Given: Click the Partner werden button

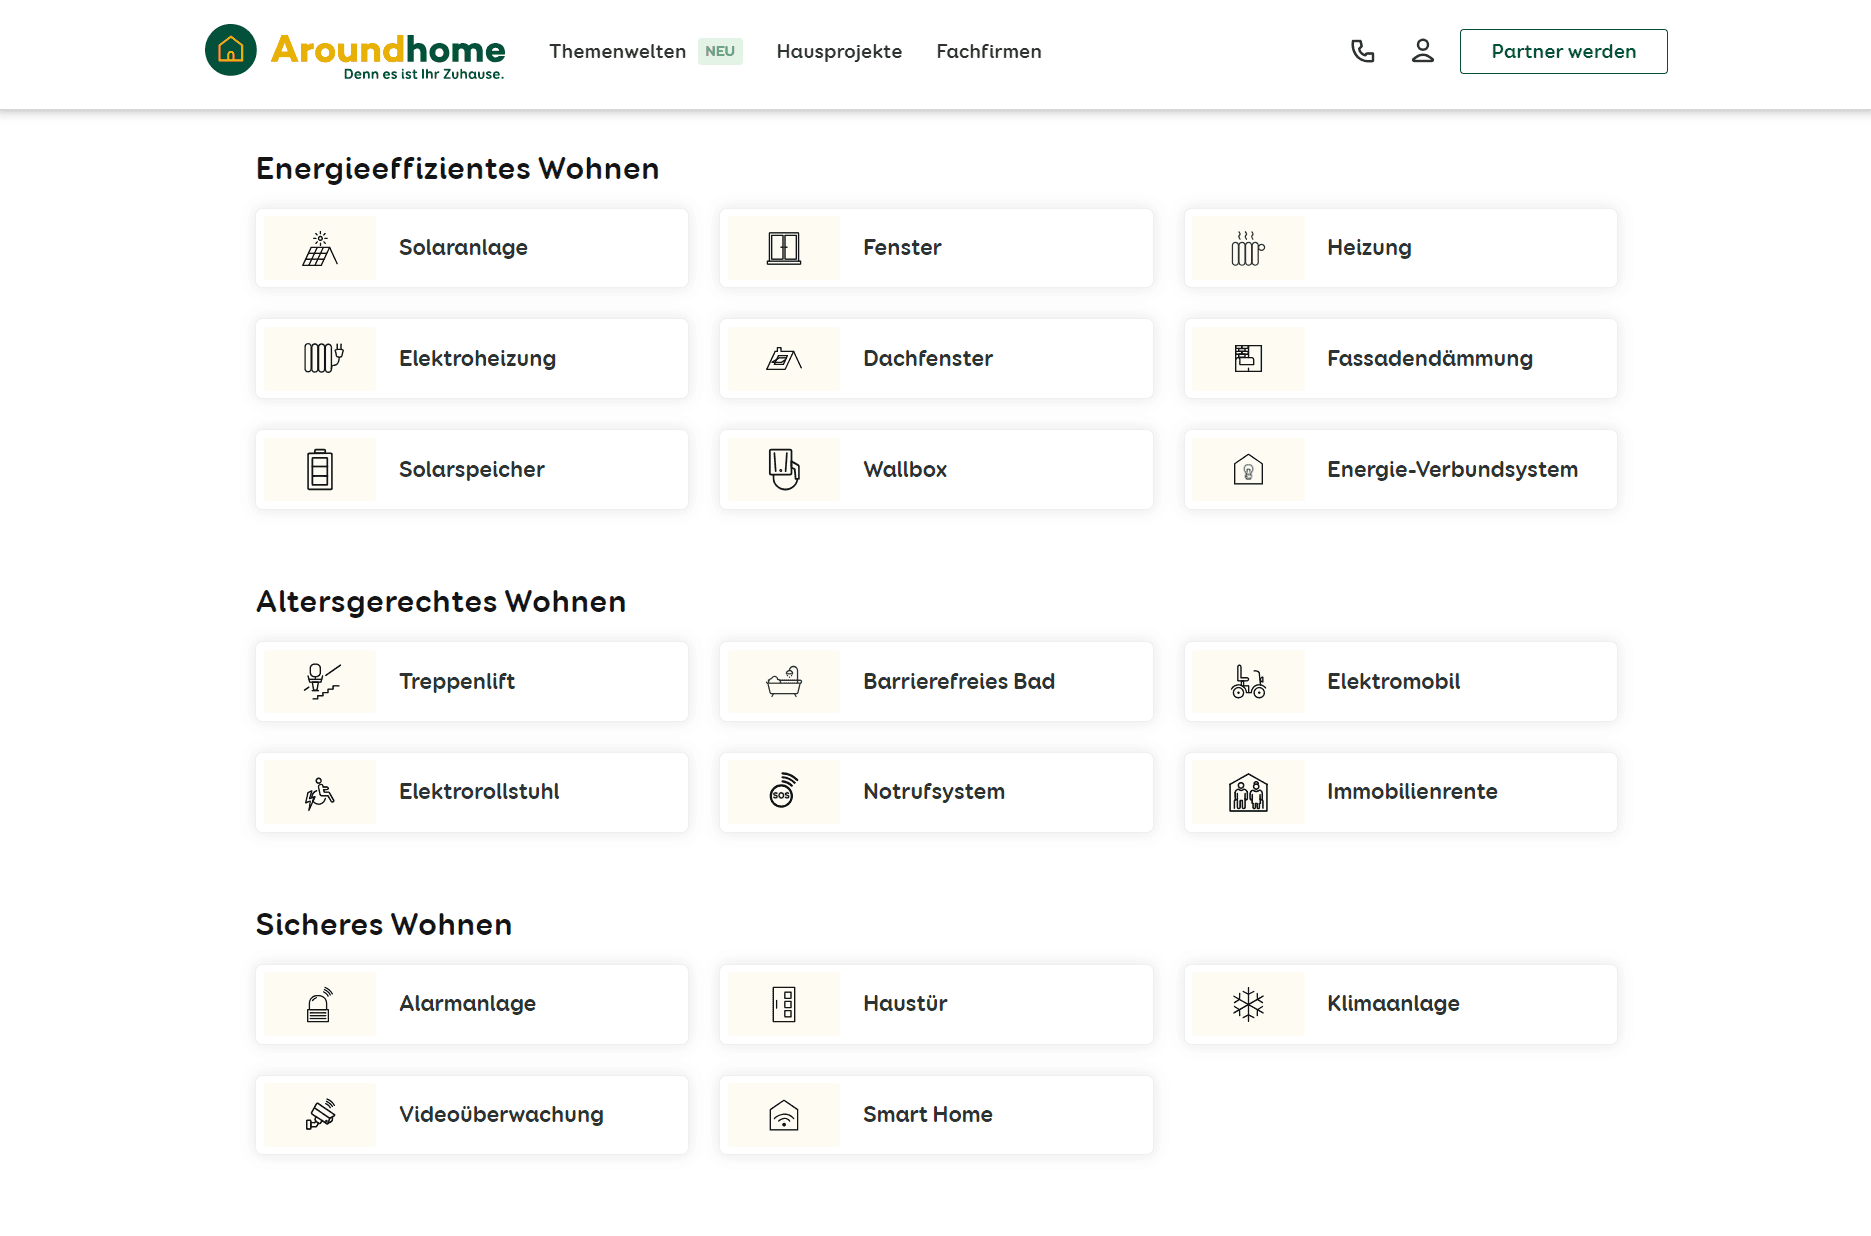Looking at the screenshot, I should 1563,51.
